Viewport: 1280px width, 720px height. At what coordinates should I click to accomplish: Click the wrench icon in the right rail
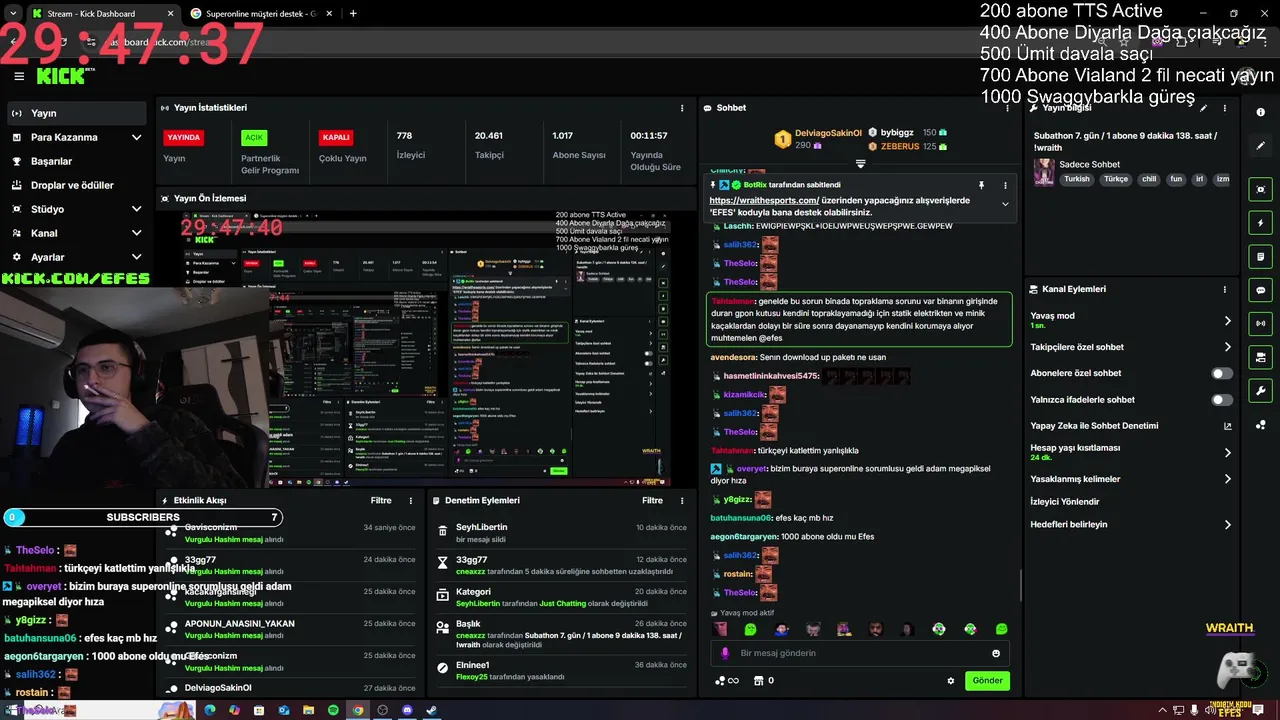click(x=1261, y=391)
